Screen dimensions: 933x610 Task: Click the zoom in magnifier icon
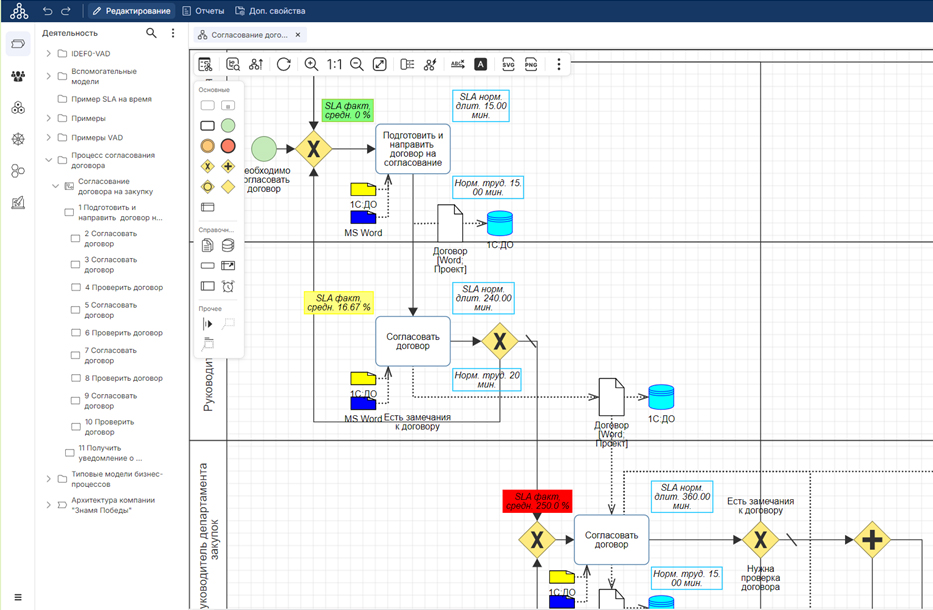(311, 64)
